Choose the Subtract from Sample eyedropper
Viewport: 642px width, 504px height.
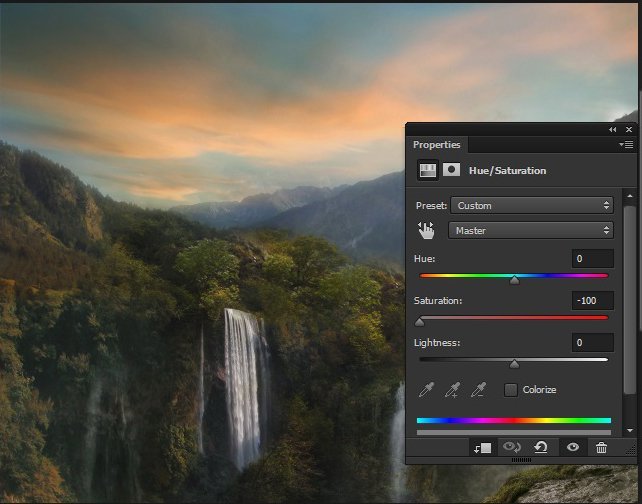click(480, 389)
